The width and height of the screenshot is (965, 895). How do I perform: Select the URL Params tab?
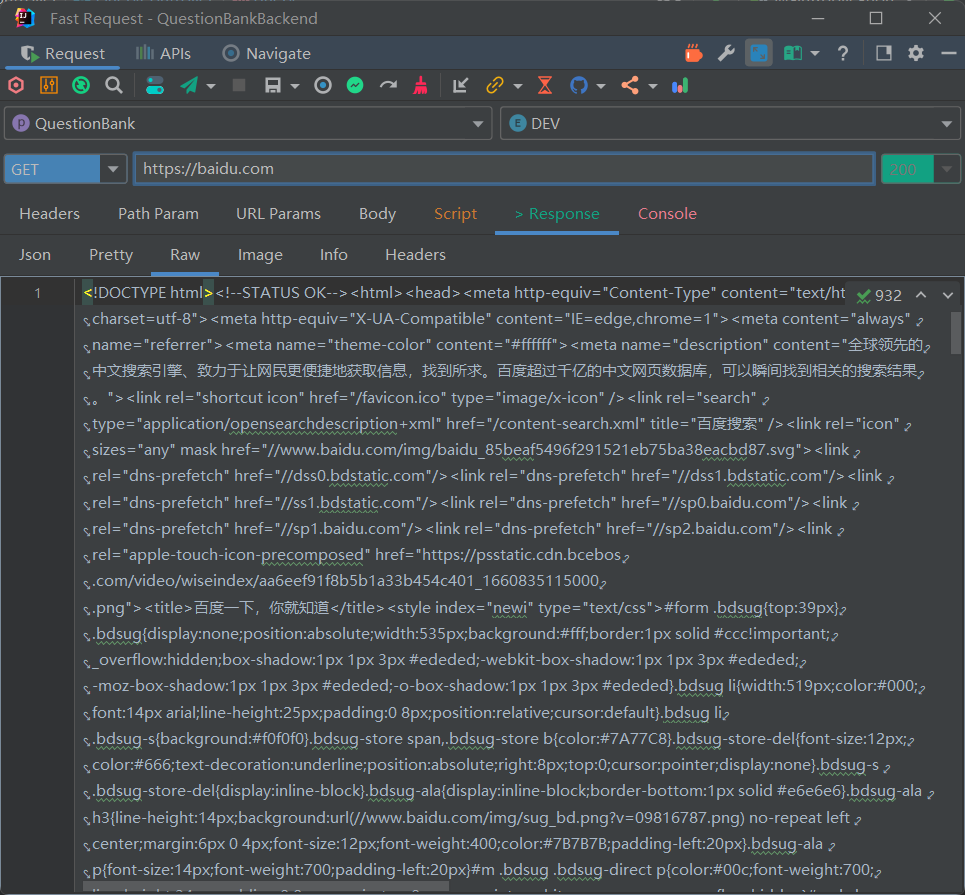click(x=278, y=214)
